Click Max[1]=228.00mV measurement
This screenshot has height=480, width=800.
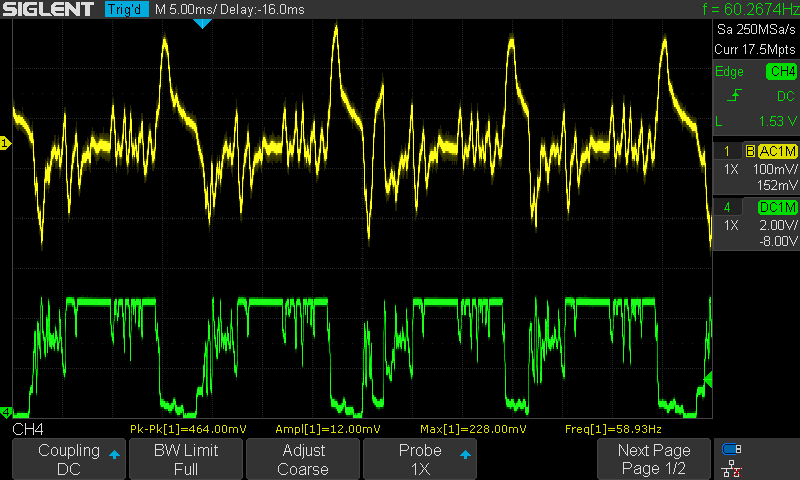pos(473,429)
